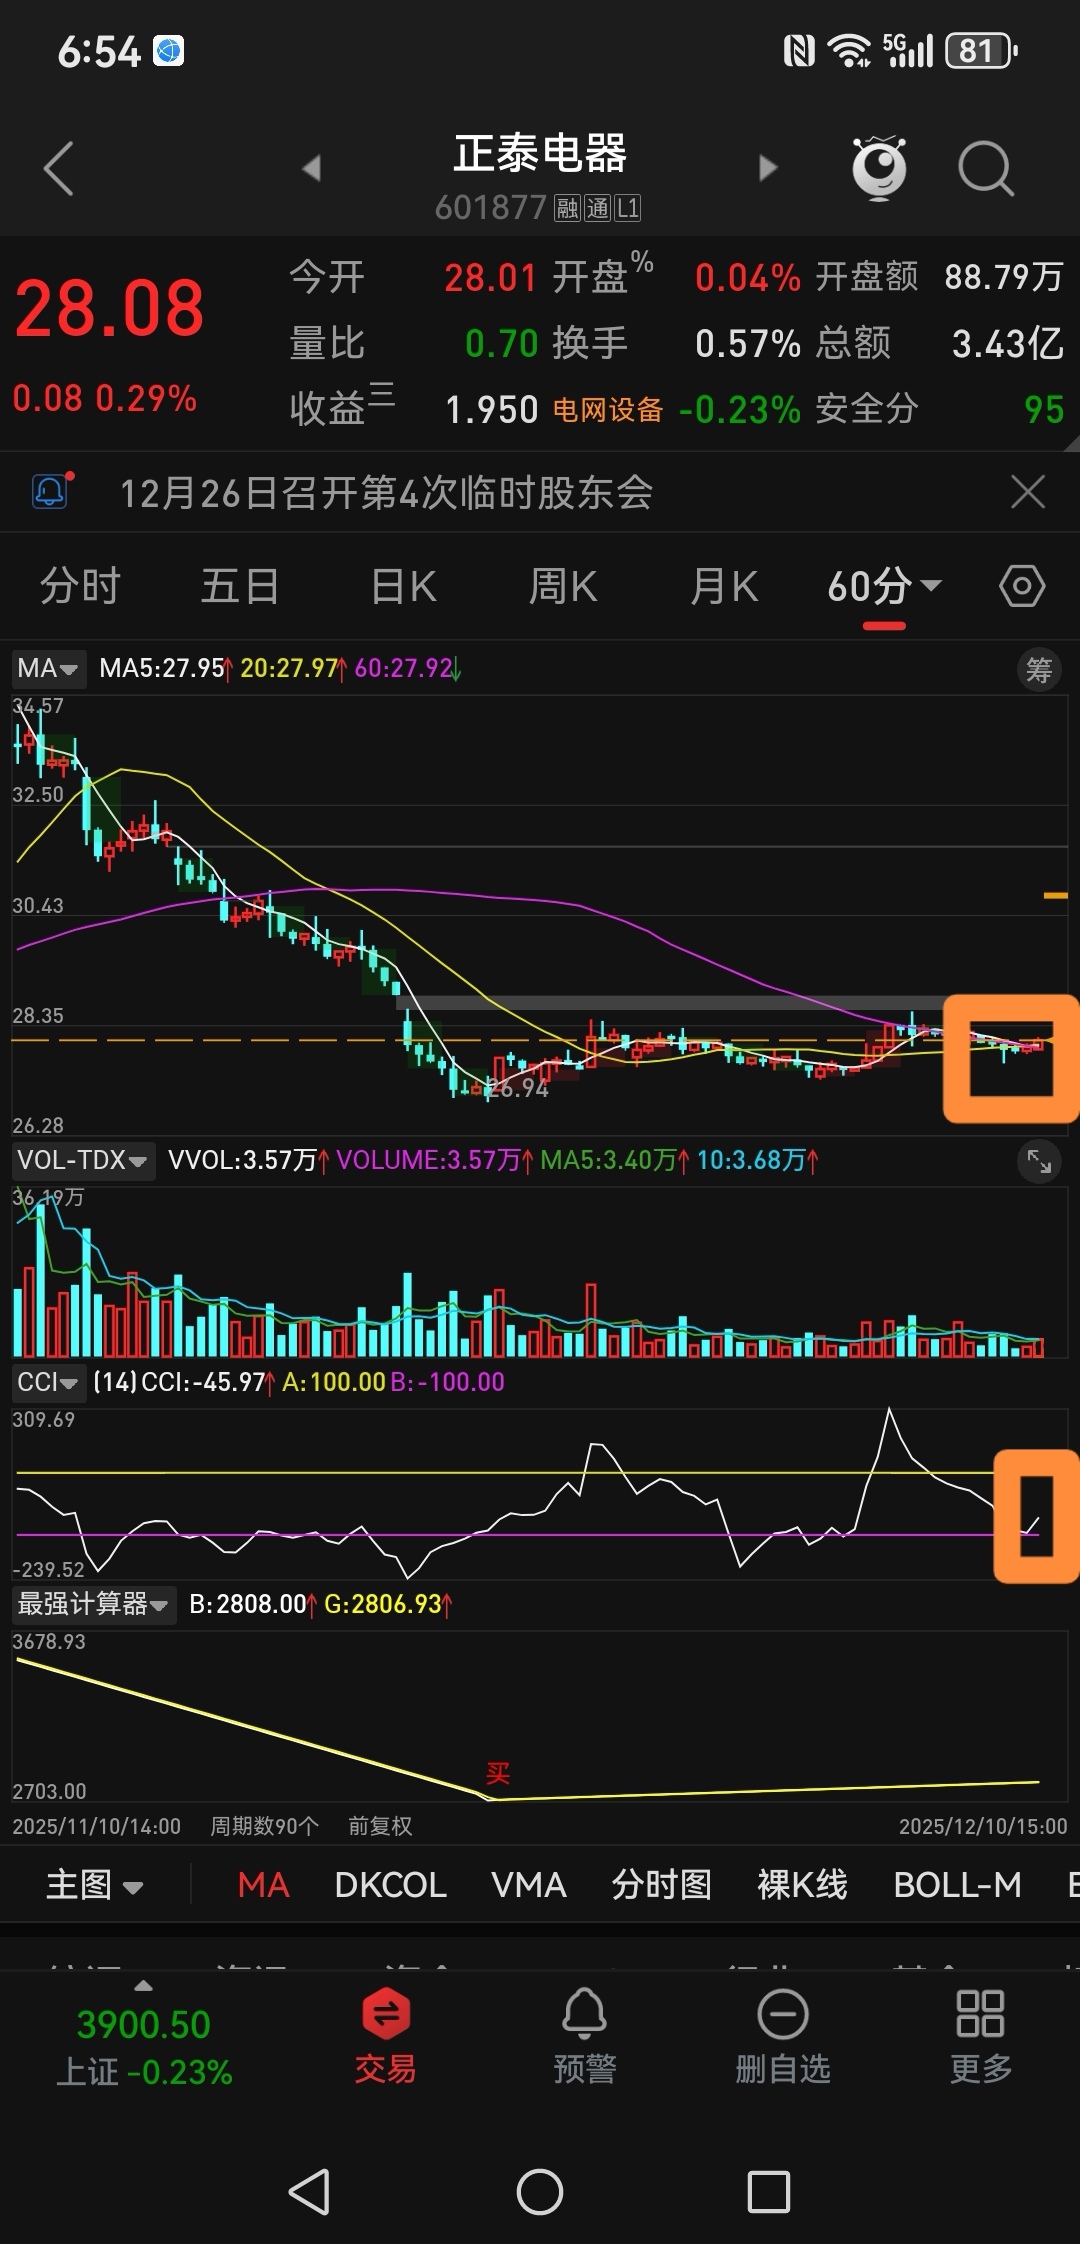Open the 更多 more grid

(x=981, y=2035)
